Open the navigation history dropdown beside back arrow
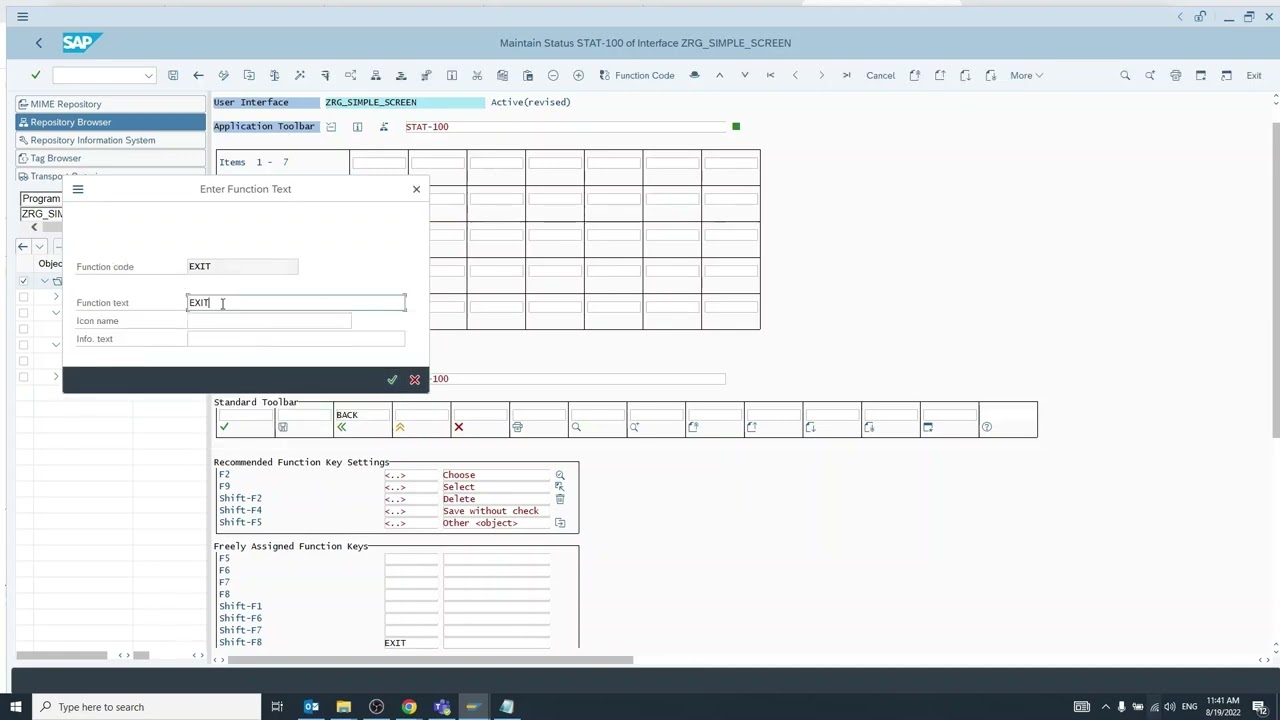1280x720 pixels. 39,246
